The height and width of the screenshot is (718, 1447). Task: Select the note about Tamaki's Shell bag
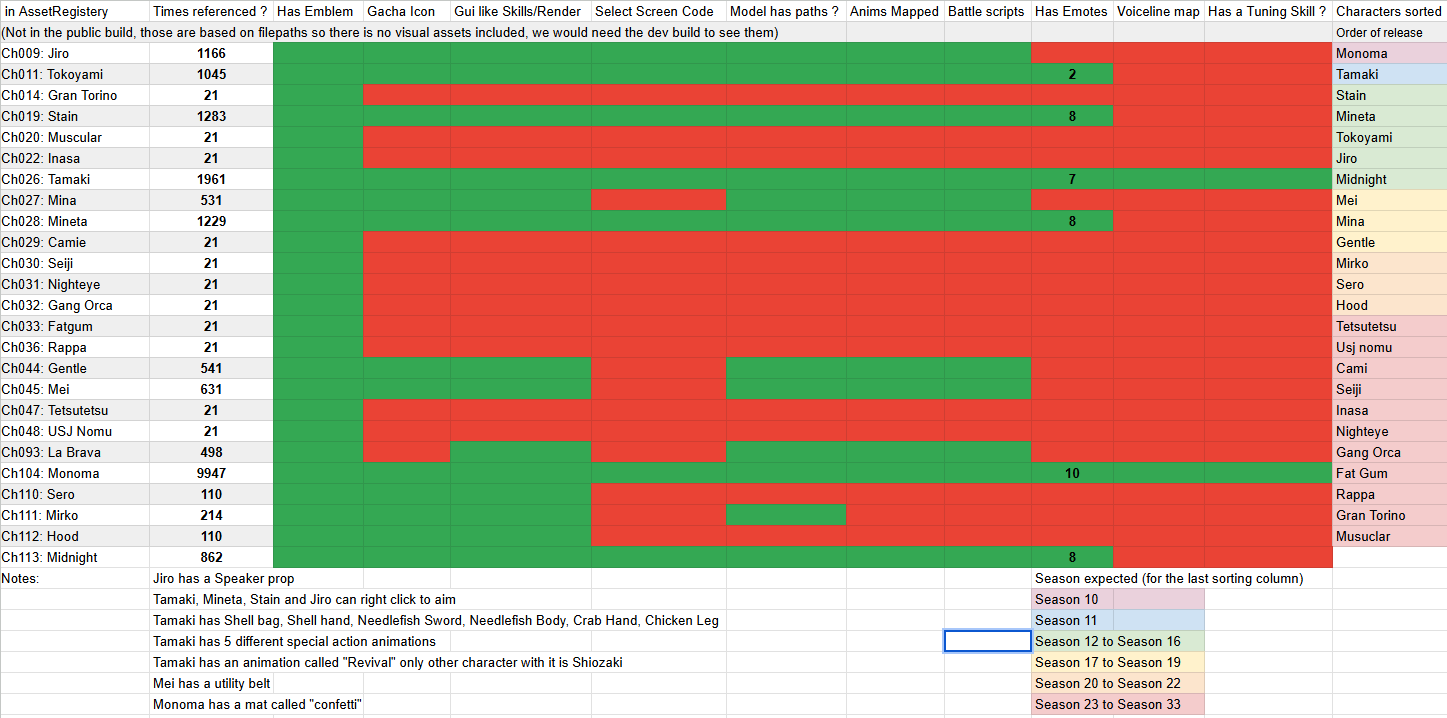[435, 620]
